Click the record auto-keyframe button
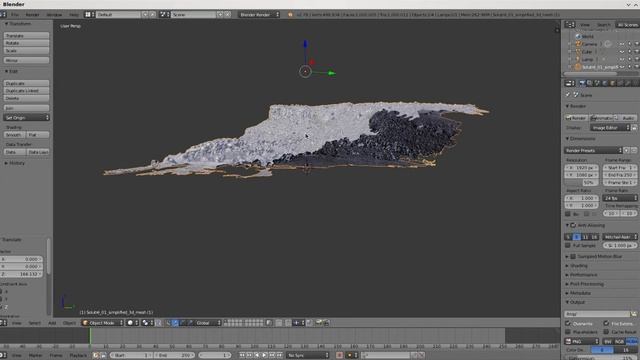Screen dimensions: 640x360 point(340,356)
